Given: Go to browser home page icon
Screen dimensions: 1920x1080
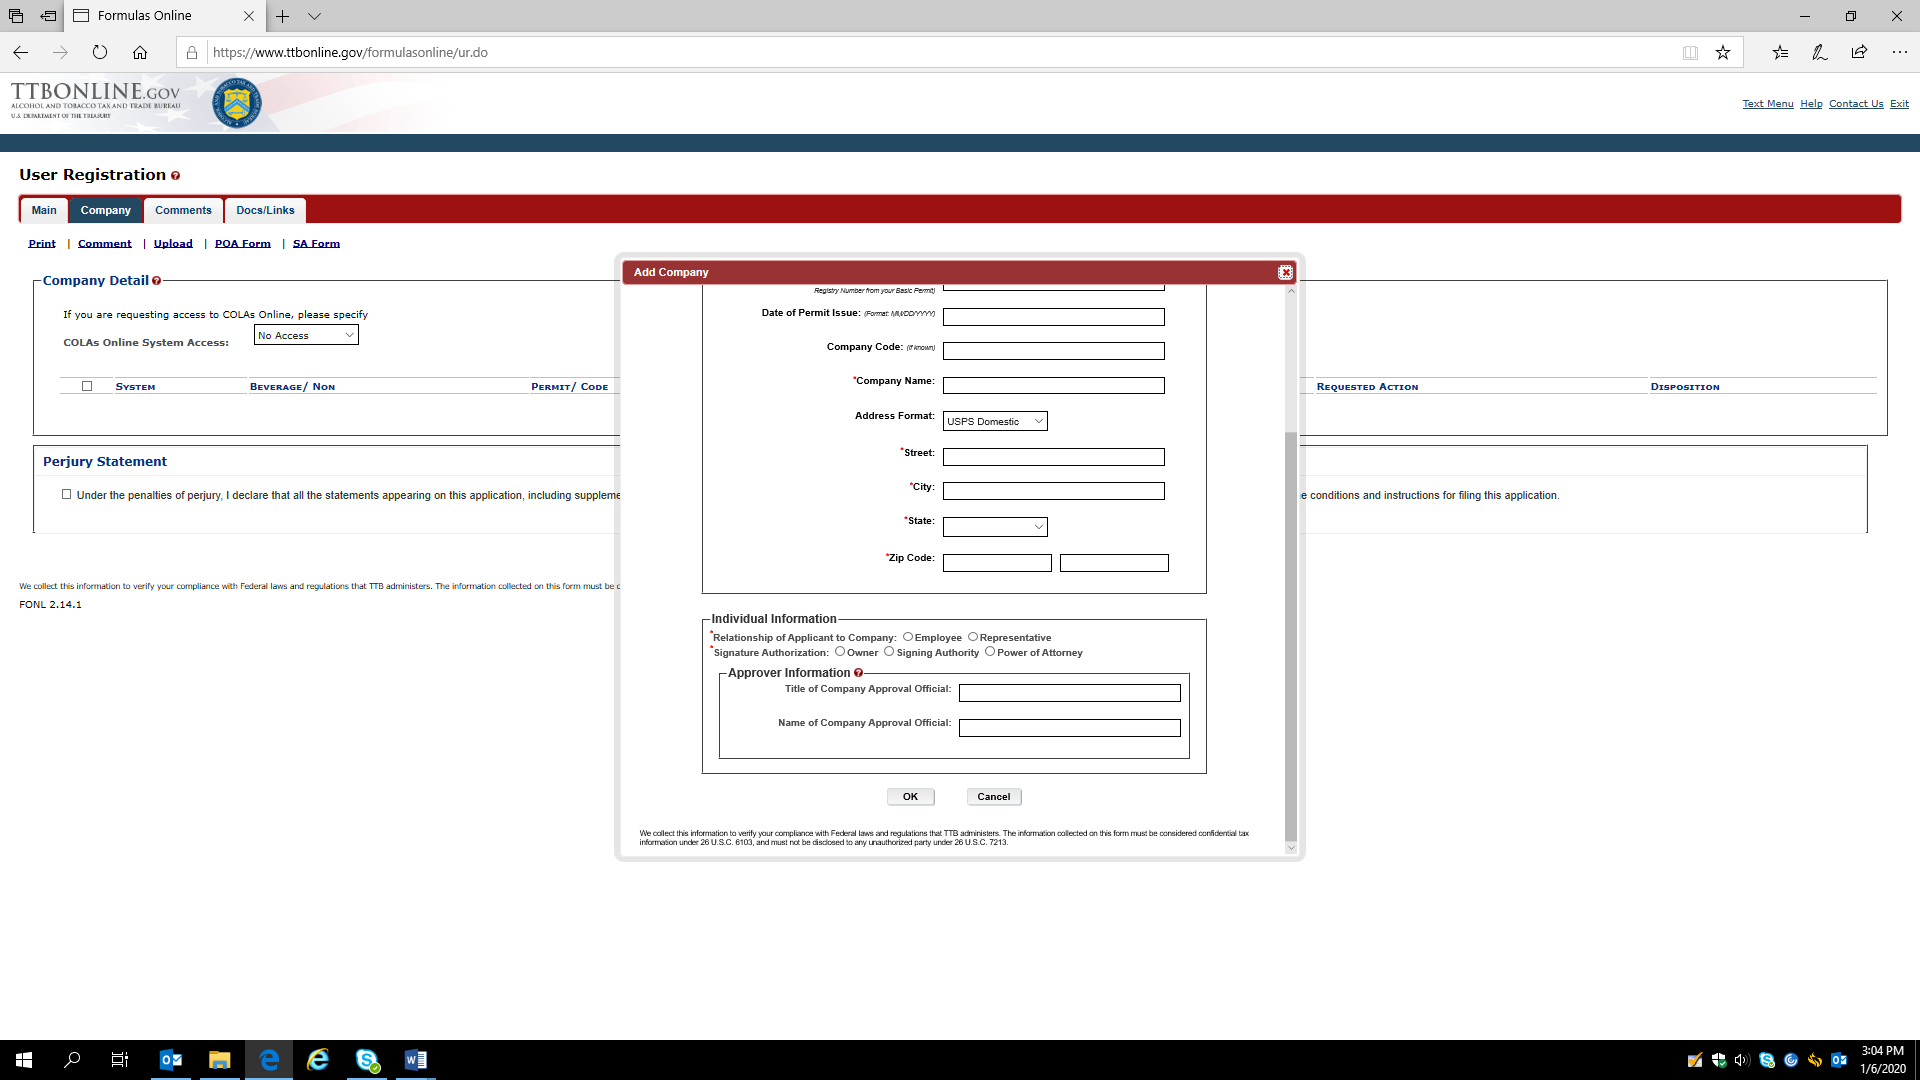Looking at the screenshot, I should [140, 52].
